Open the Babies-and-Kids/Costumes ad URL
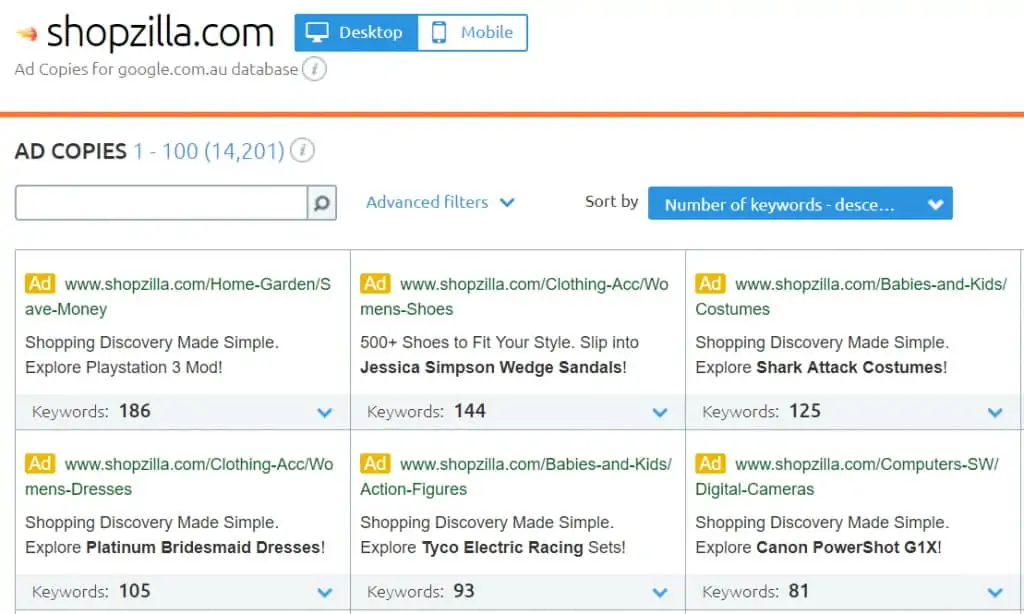 [851, 297]
